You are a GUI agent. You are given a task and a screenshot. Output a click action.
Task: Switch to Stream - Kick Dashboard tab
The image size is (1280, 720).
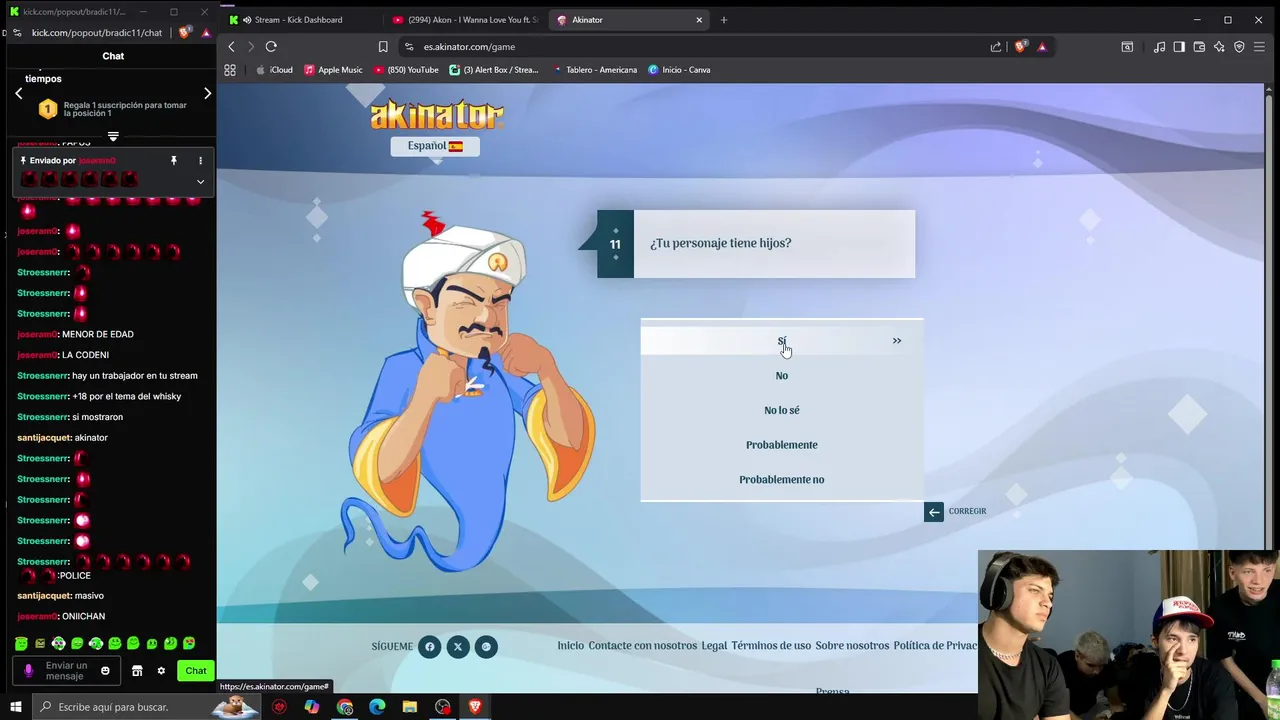click(x=300, y=20)
